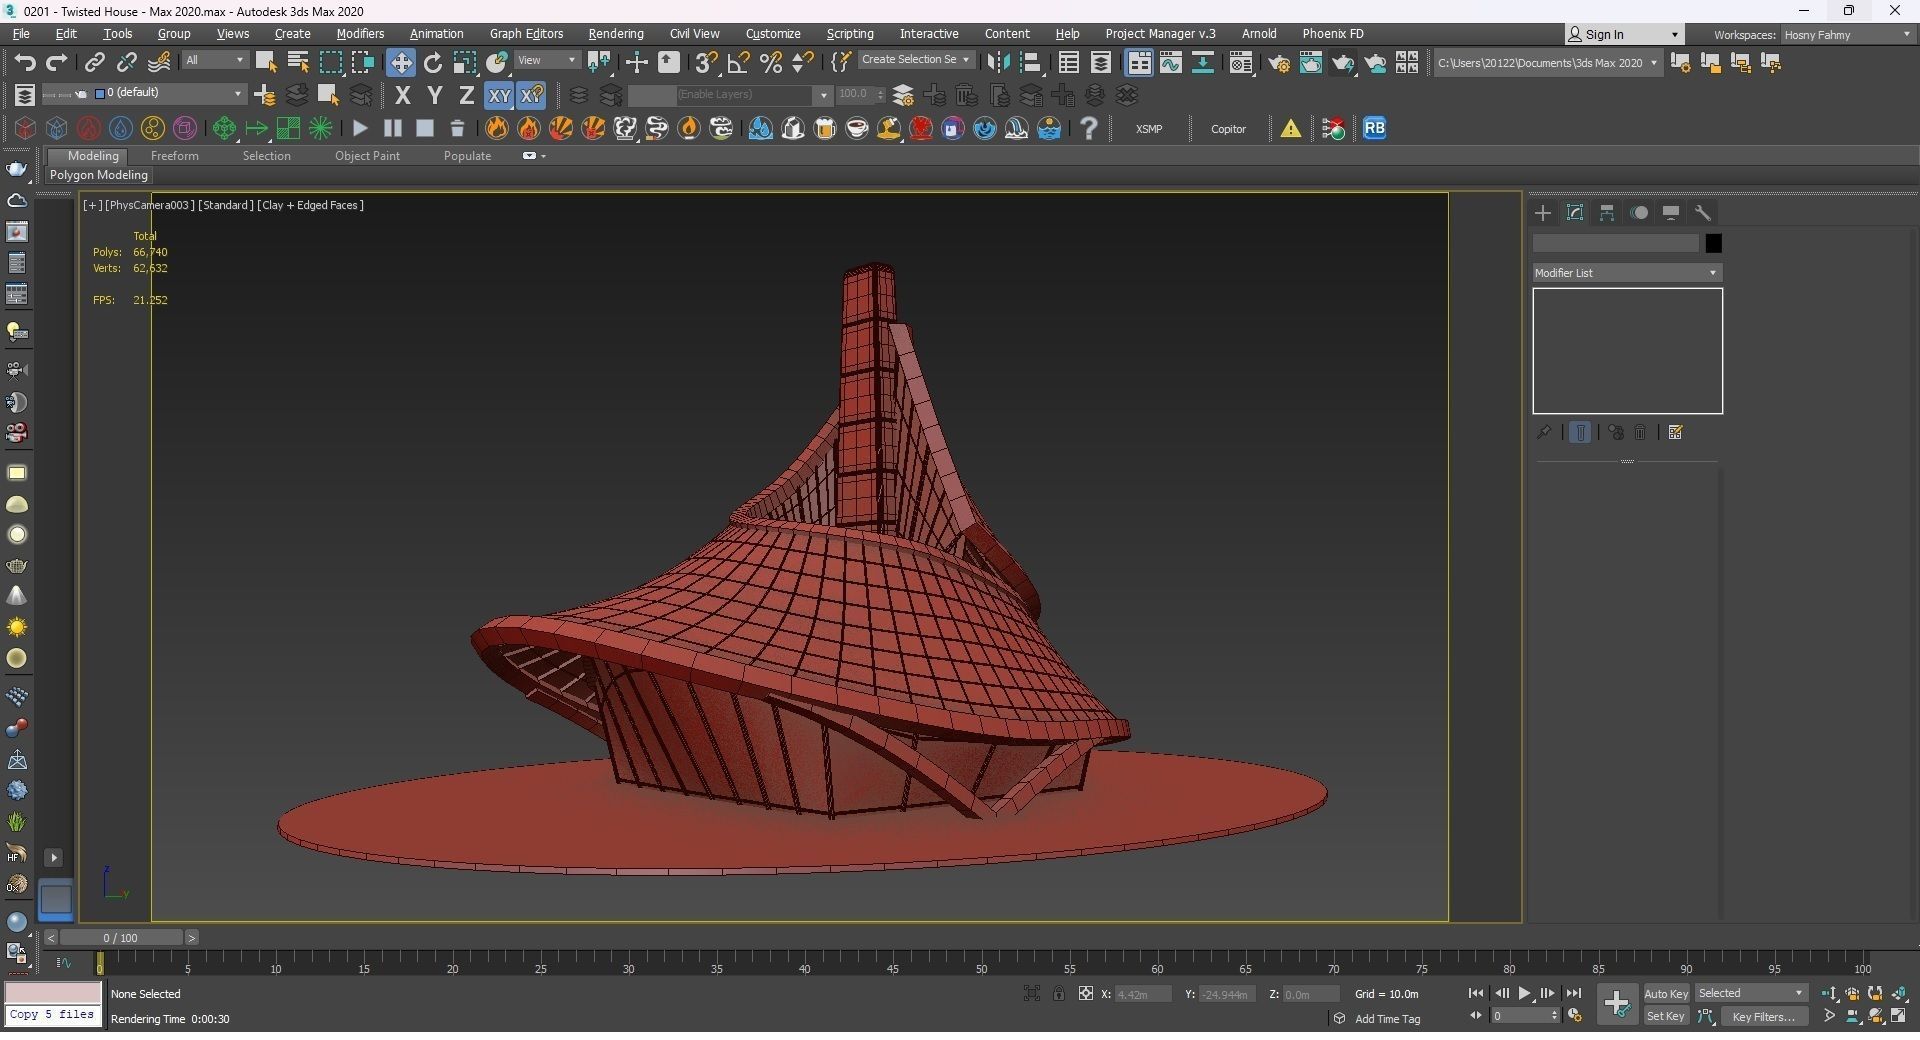Open the Motion panel tab icon
1920x1040 pixels.
pyautogui.click(x=1639, y=213)
